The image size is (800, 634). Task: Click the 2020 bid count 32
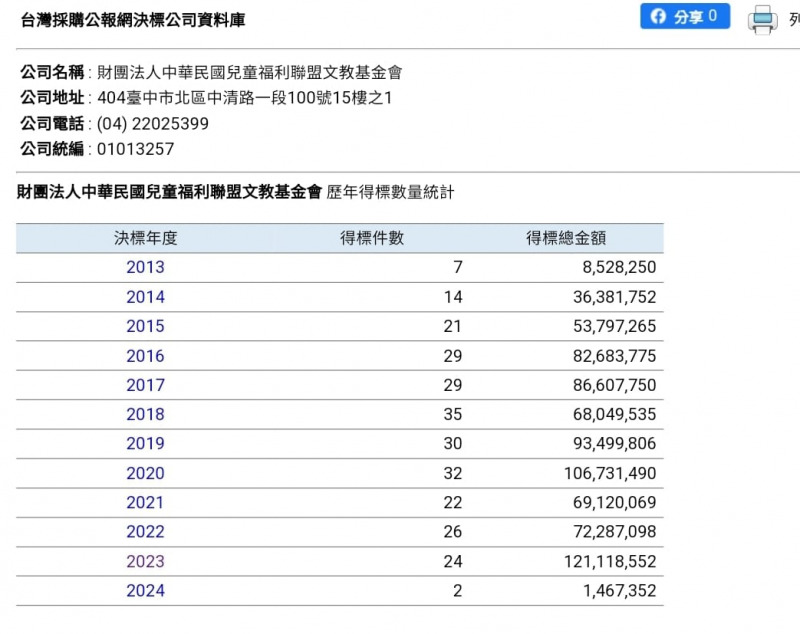click(x=453, y=473)
